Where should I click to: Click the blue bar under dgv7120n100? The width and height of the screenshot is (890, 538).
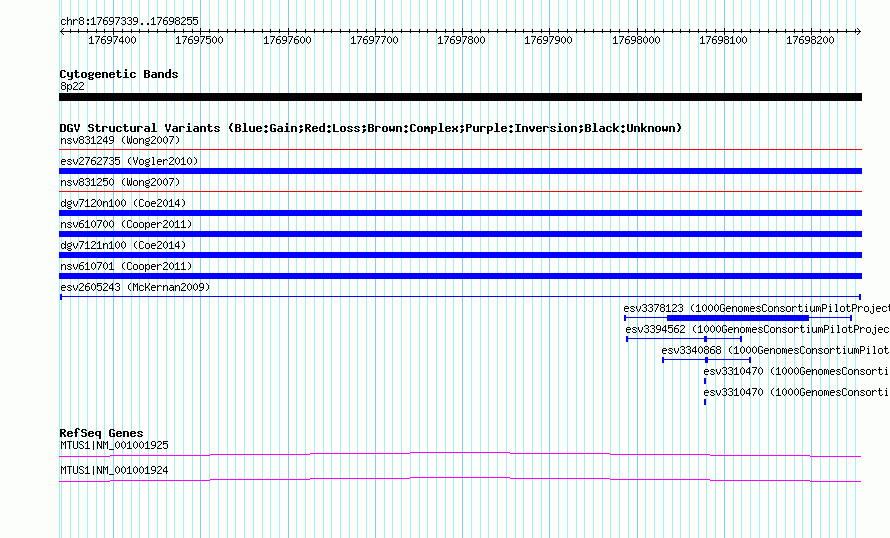point(460,213)
